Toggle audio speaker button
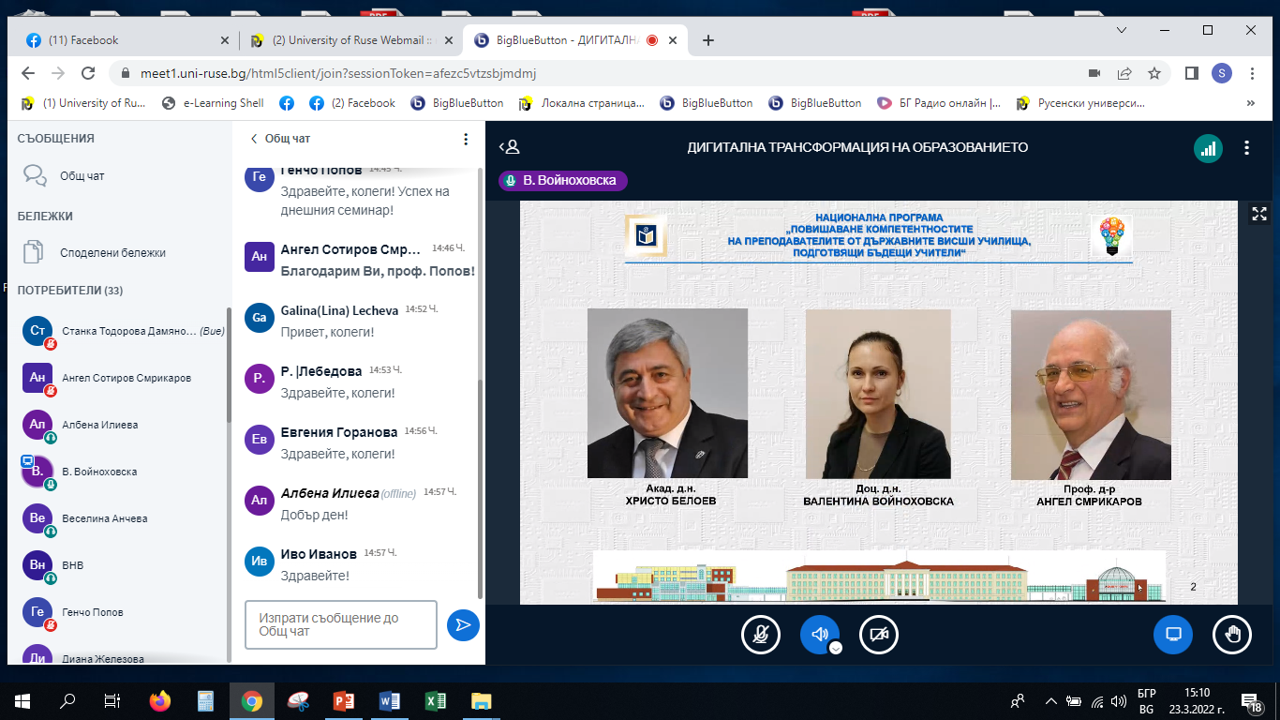The height and width of the screenshot is (720, 1280). (819, 634)
